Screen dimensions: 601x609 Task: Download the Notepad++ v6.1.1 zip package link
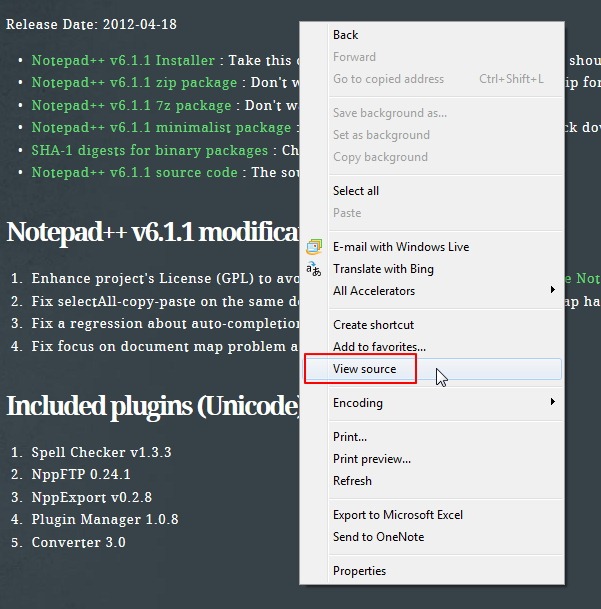134,83
